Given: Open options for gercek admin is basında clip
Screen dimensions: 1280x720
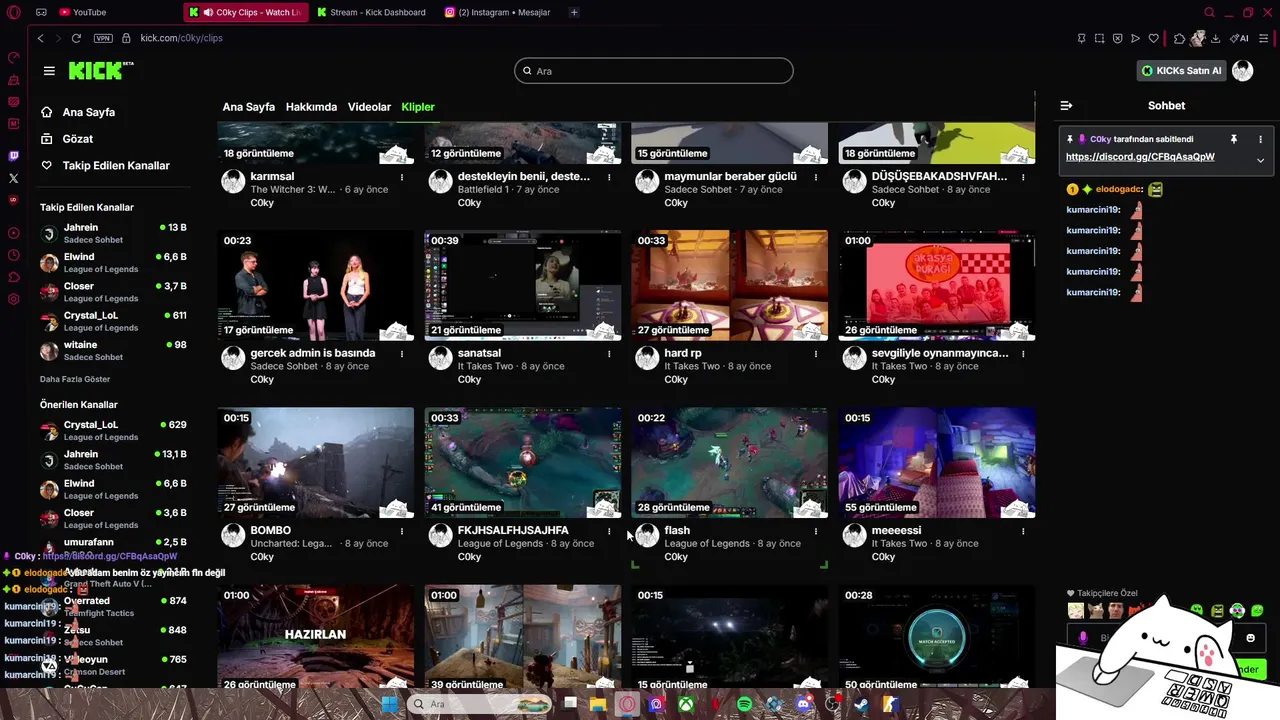Looking at the screenshot, I should tap(402, 354).
